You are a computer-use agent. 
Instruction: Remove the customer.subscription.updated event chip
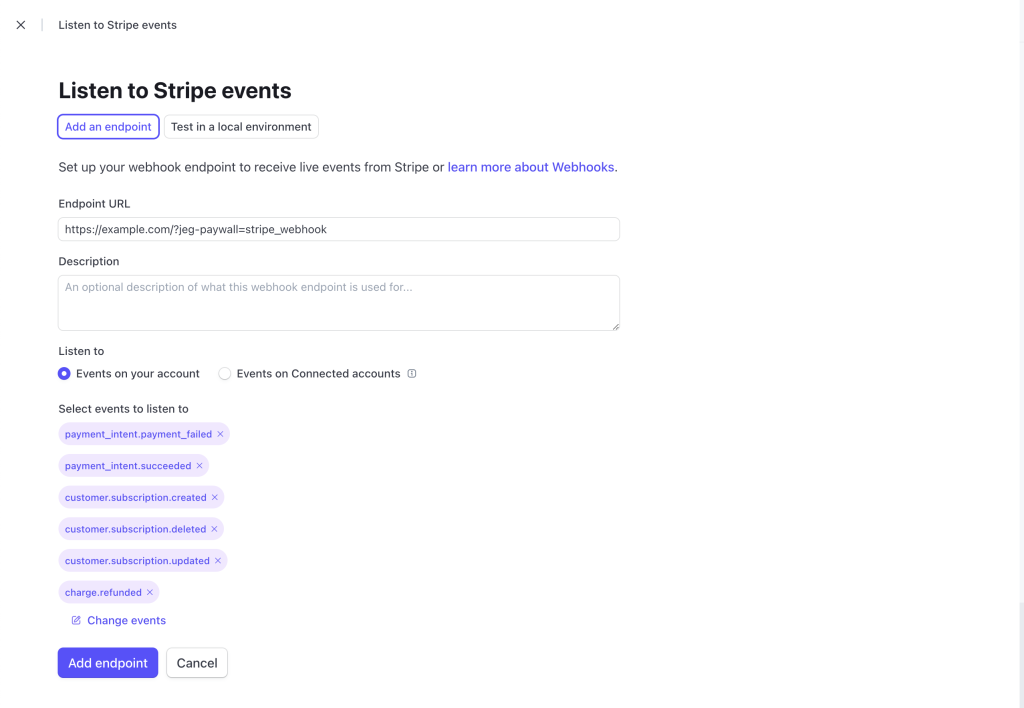pos(217,561)
